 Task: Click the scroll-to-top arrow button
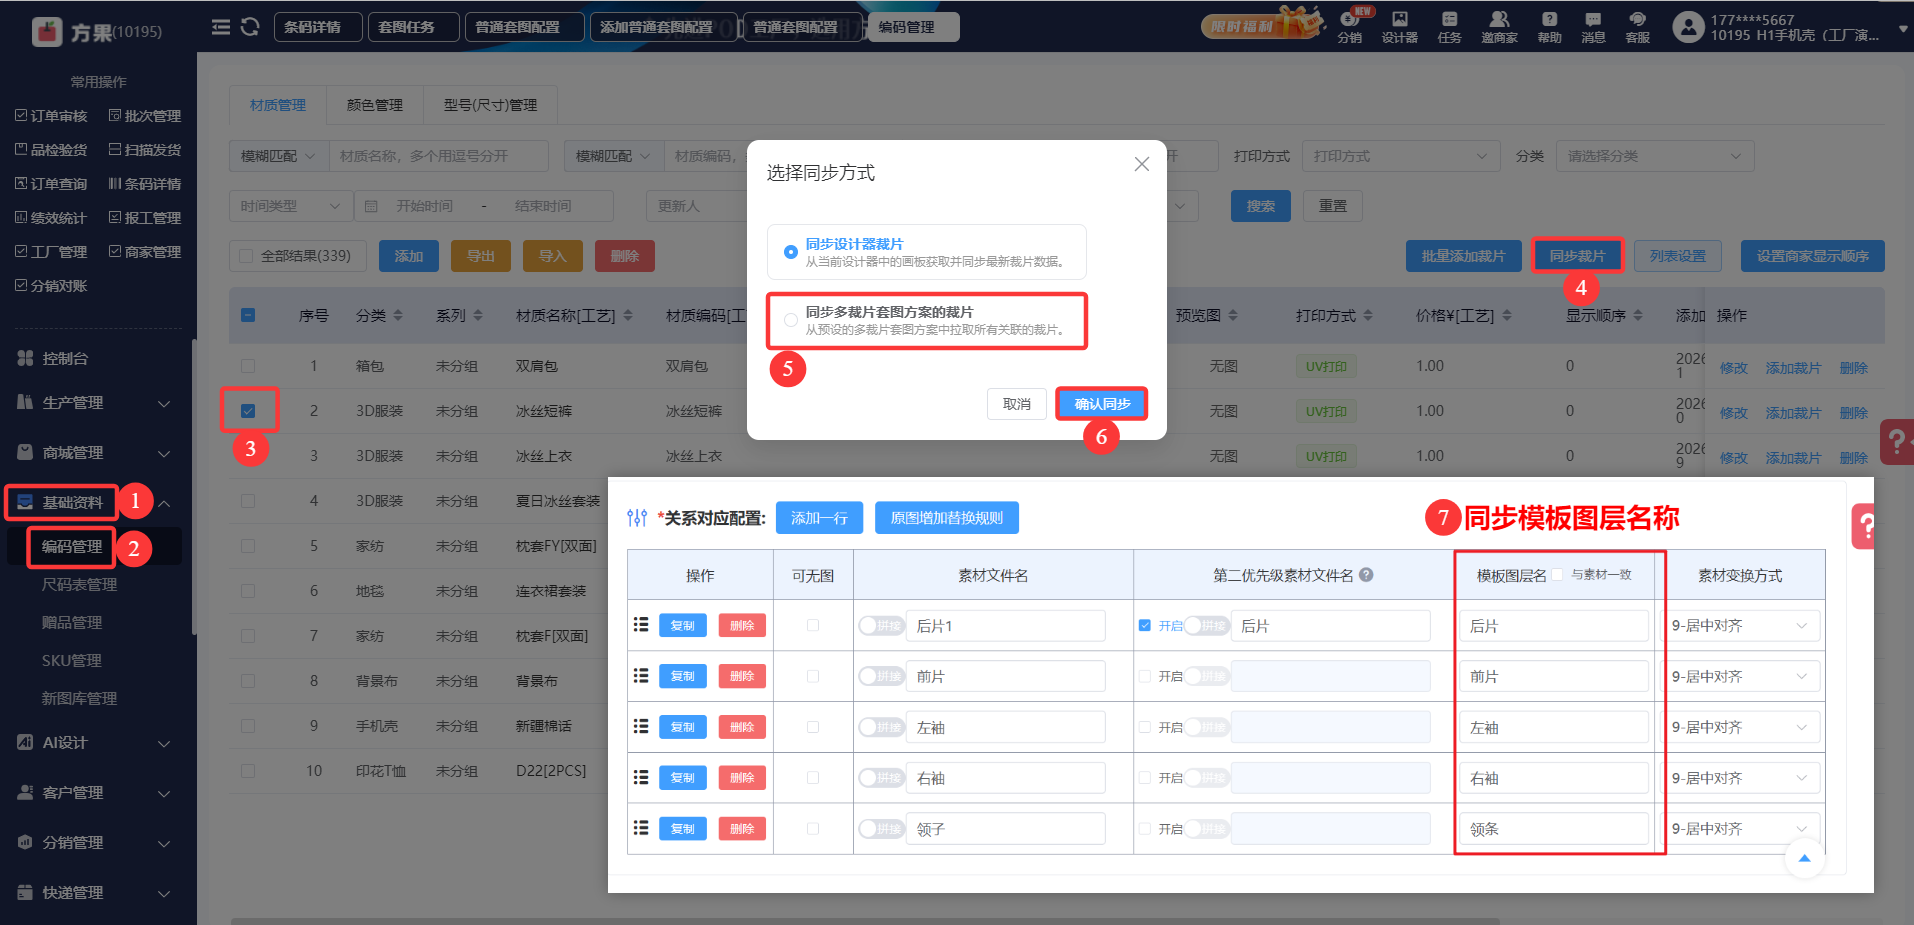tap(1804, 858)
